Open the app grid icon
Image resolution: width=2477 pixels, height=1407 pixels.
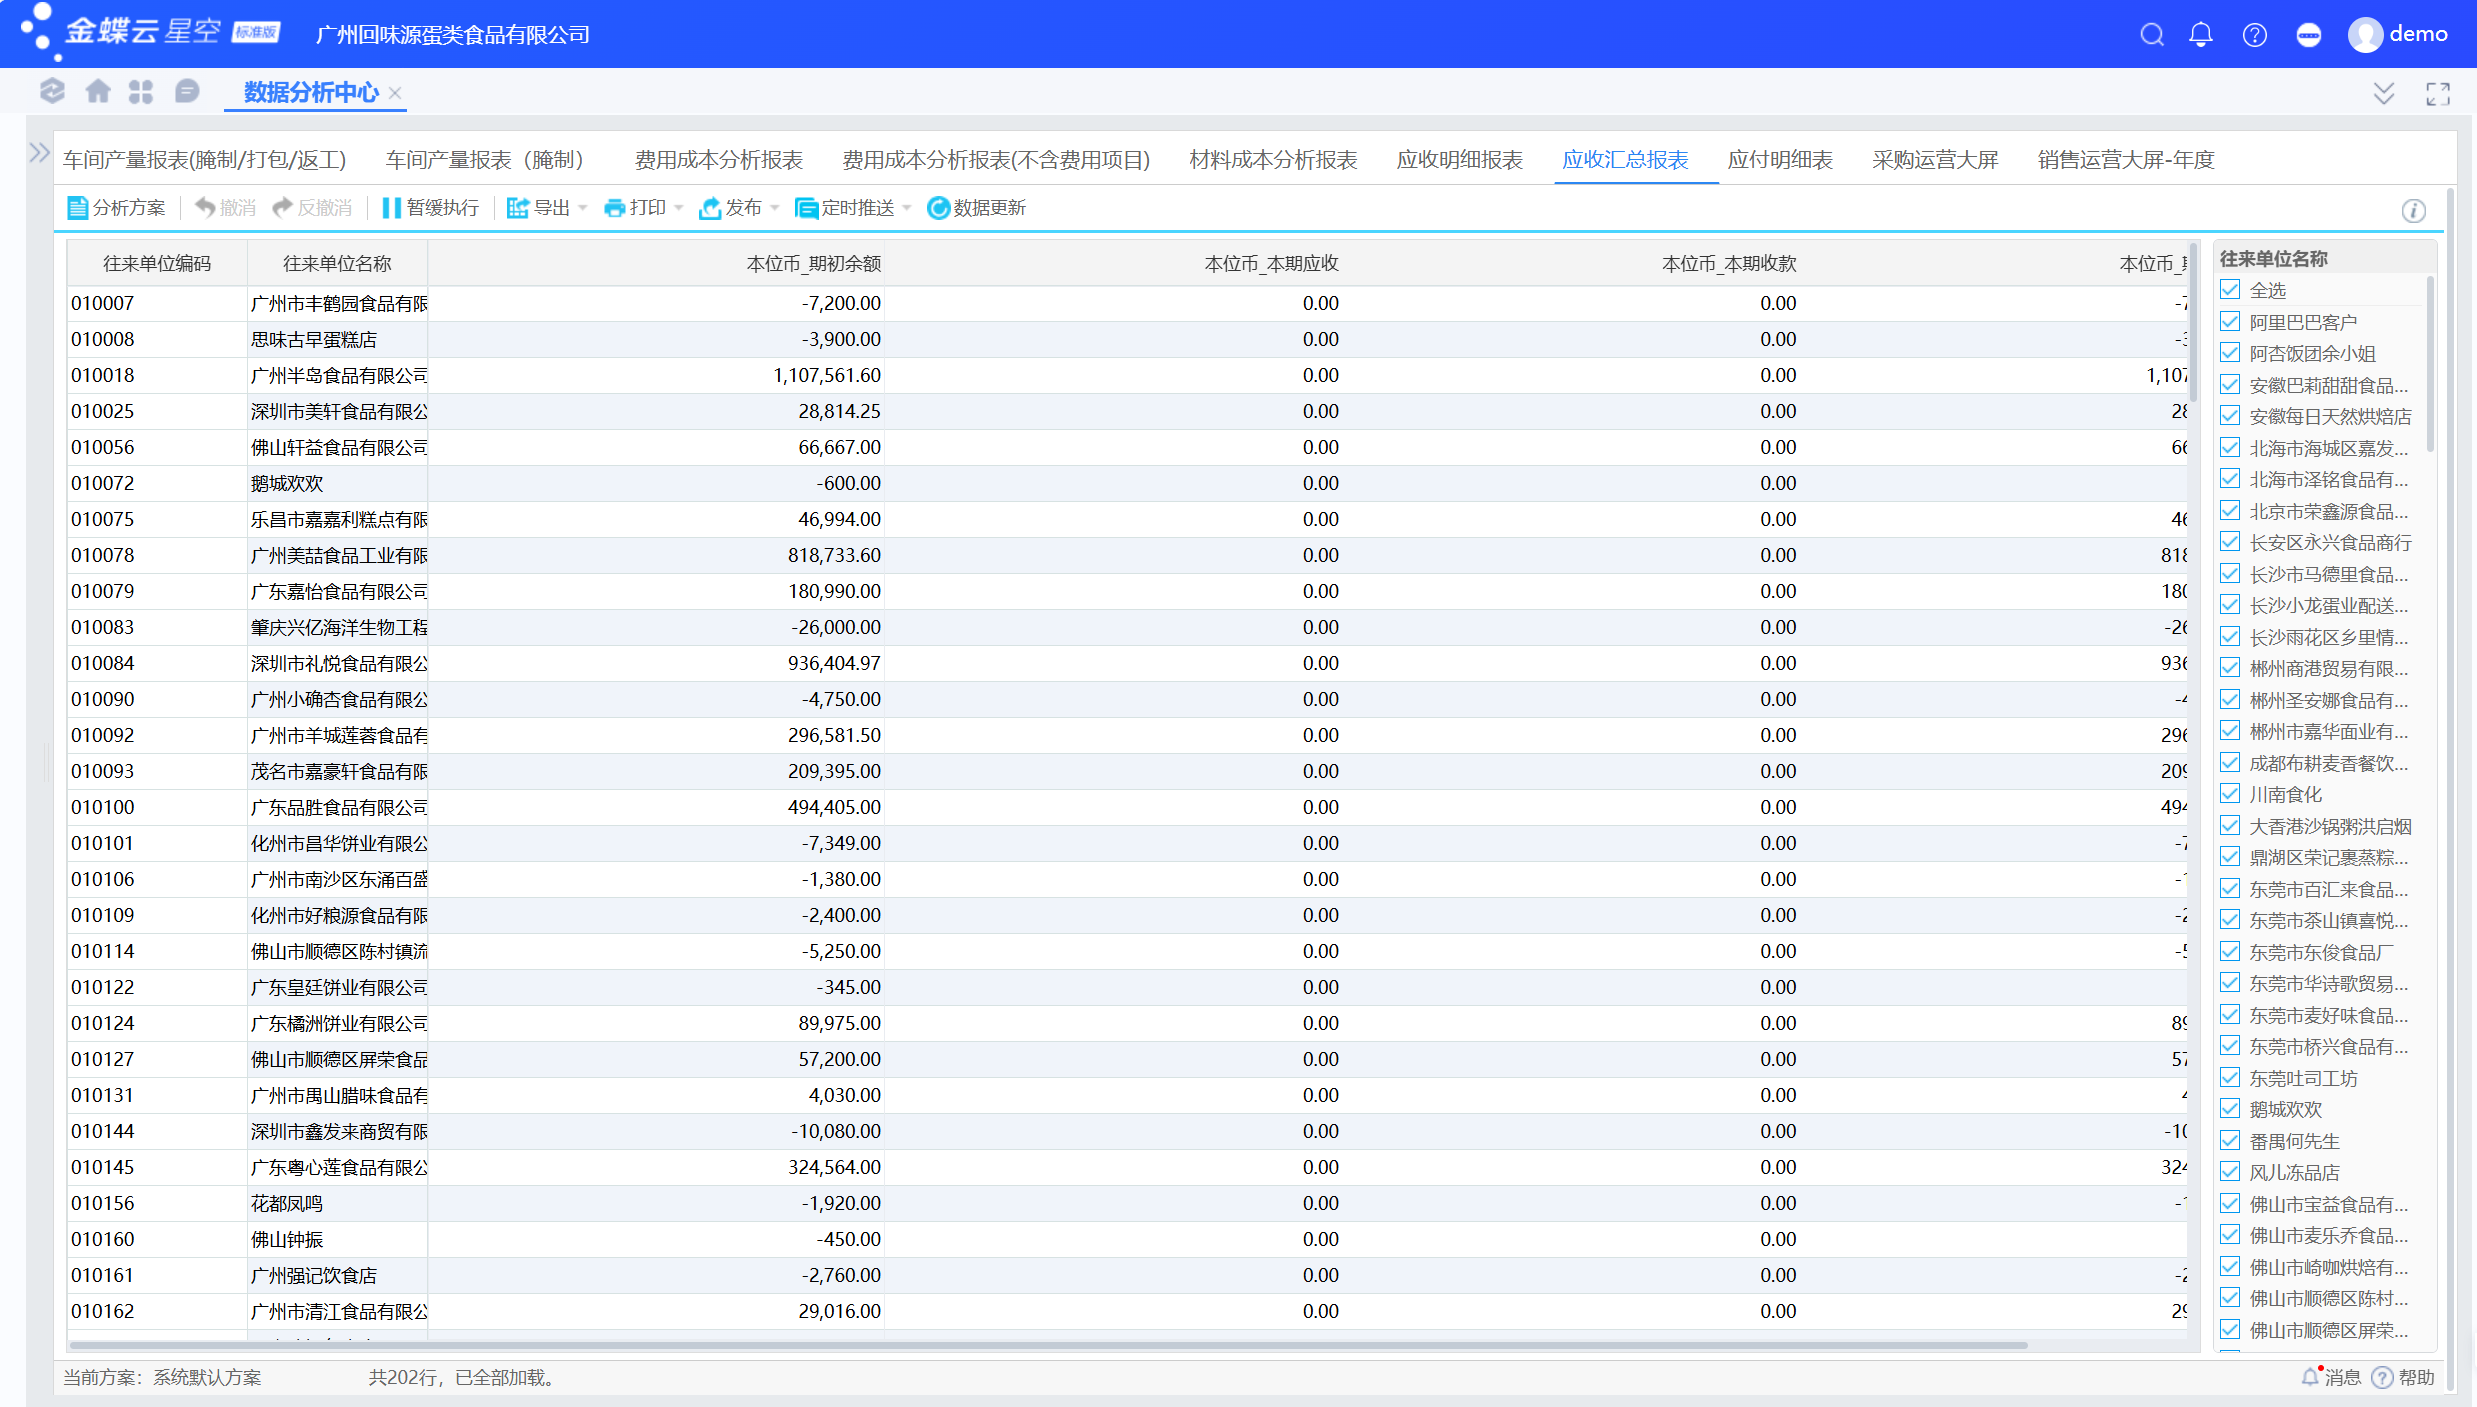click(x=141, y=92)
